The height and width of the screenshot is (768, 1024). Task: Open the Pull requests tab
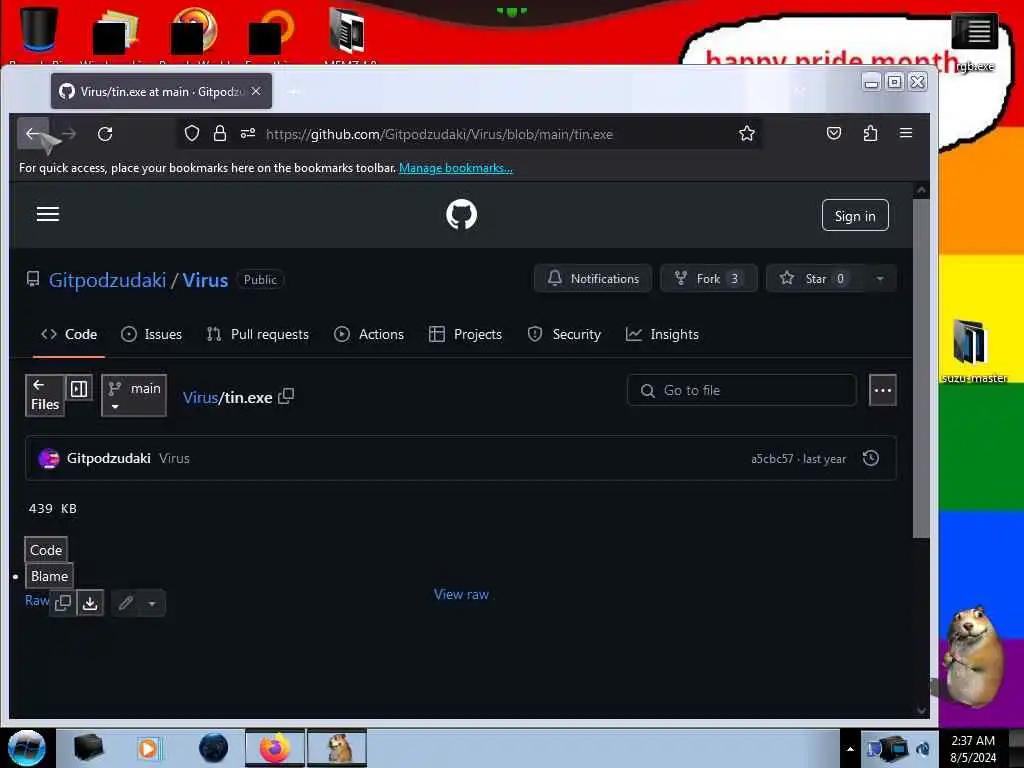coord(258,334)
